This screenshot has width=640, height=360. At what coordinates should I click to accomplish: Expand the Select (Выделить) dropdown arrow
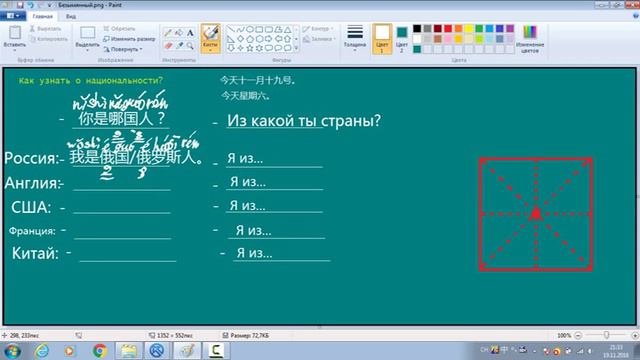[x=87, y=50]
